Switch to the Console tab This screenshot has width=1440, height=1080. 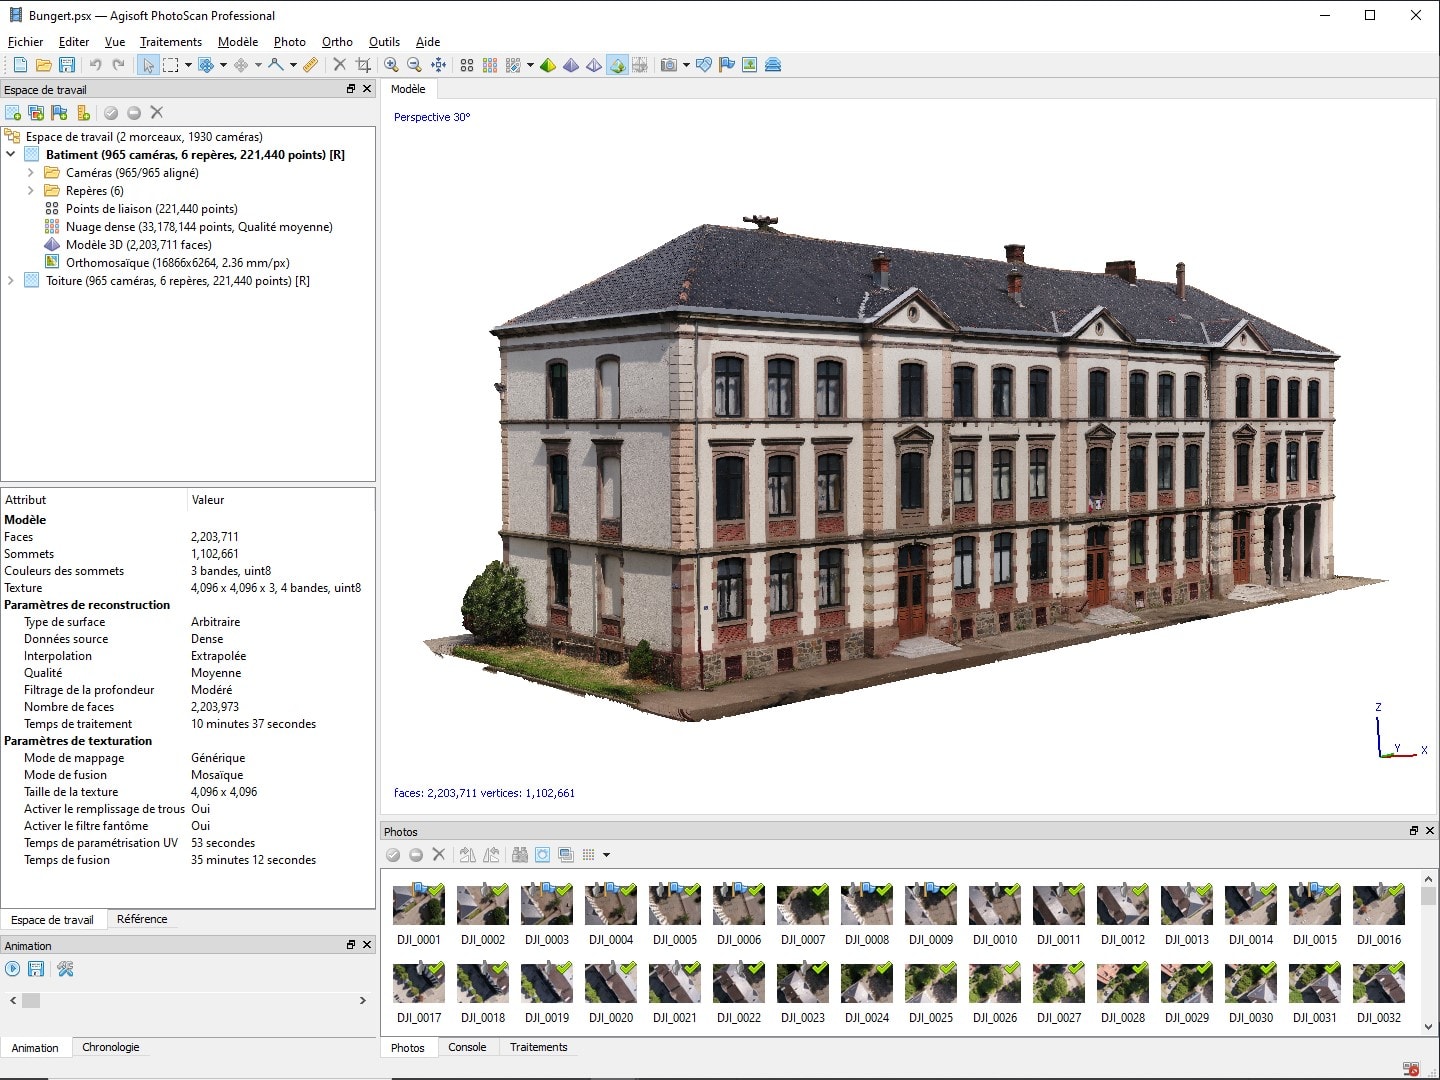[468, 1047]
